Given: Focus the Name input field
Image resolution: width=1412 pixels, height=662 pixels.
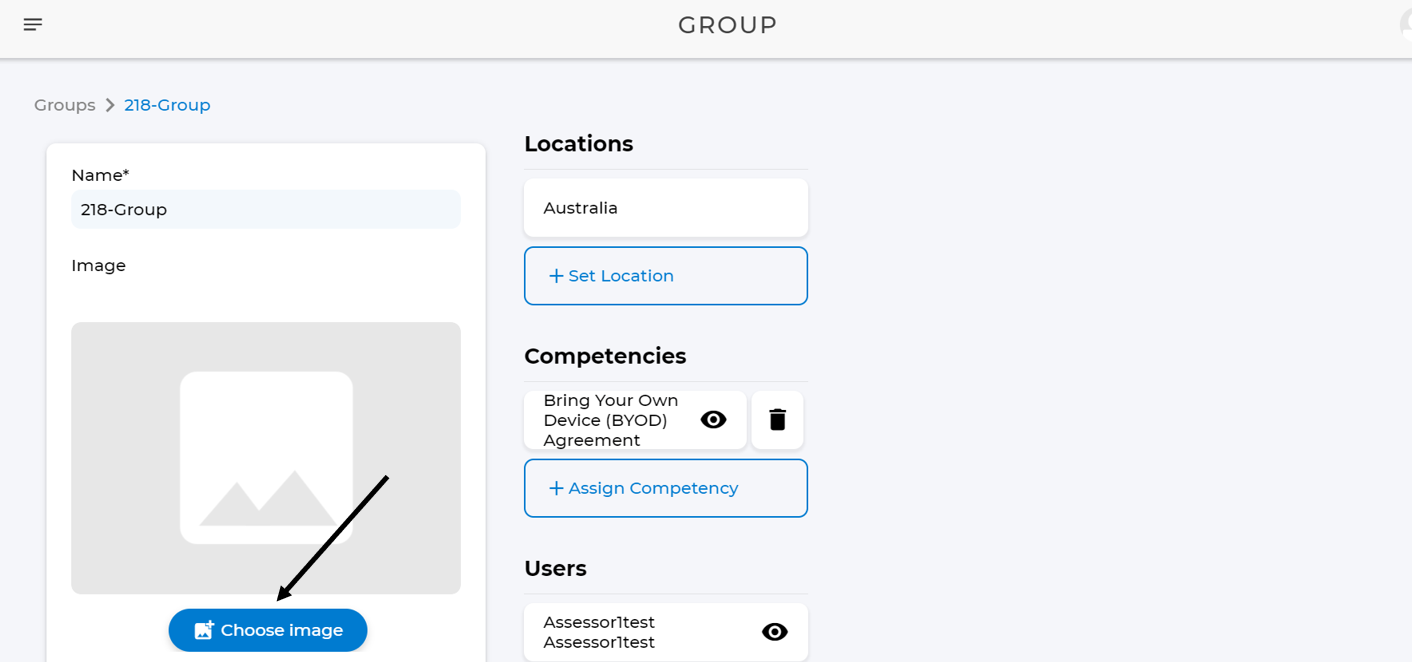Looking at the screenshot, I should coord(266,210).
